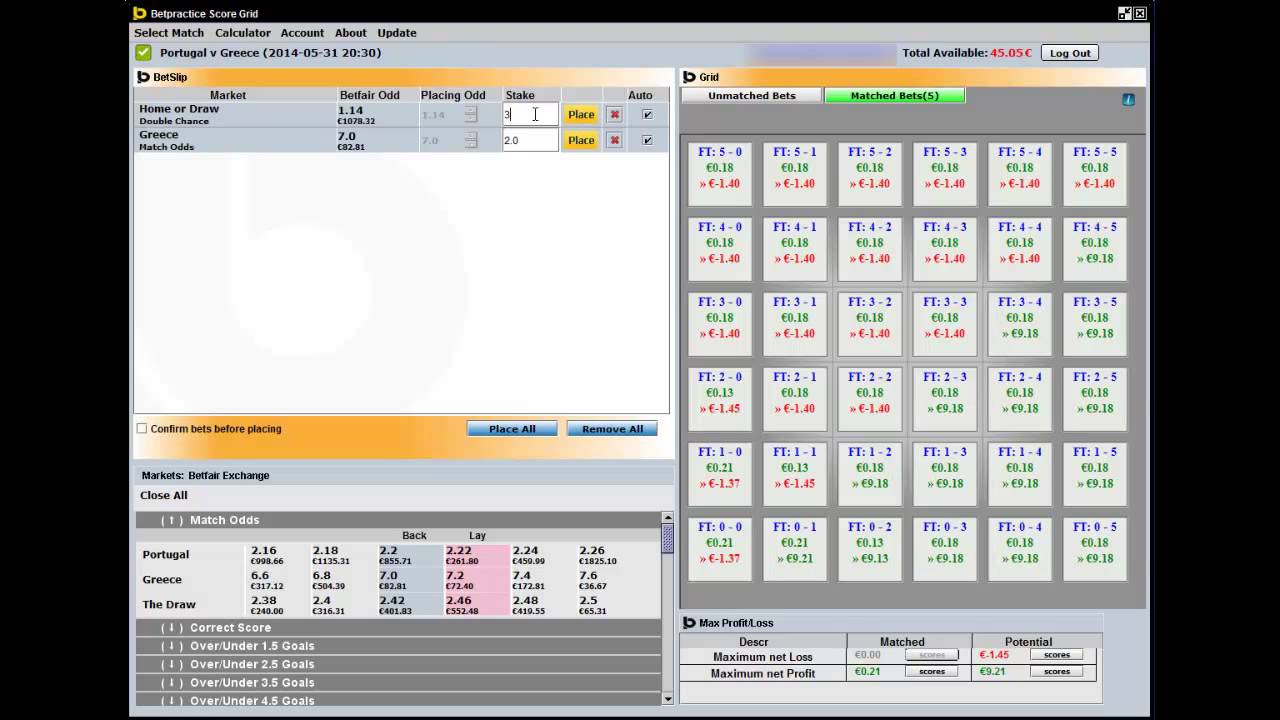Toggle Auto checkbox for Home or Draw
Viewport: 1280px width, 720px height.
[647, 114]
